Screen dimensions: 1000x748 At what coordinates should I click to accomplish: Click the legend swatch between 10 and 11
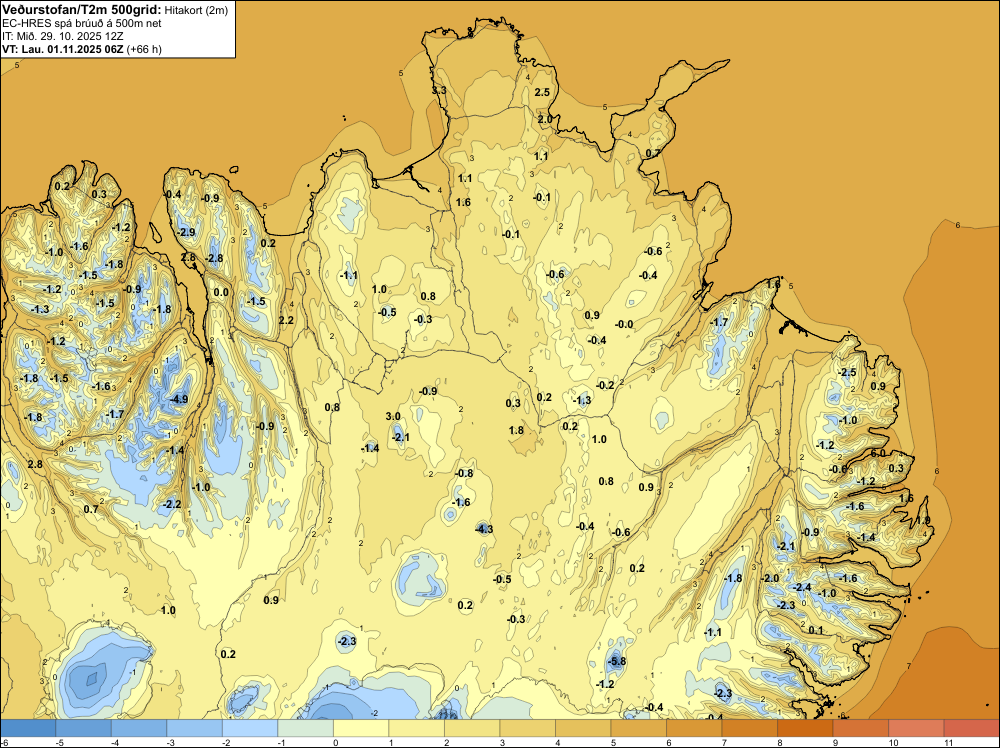[916, 728]
